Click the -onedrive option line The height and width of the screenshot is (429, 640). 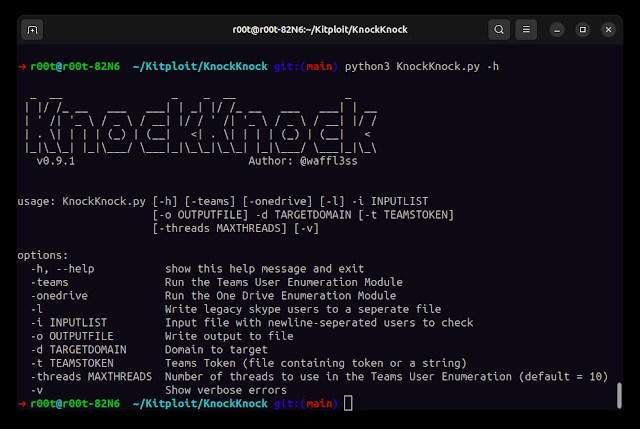point(57,296)
